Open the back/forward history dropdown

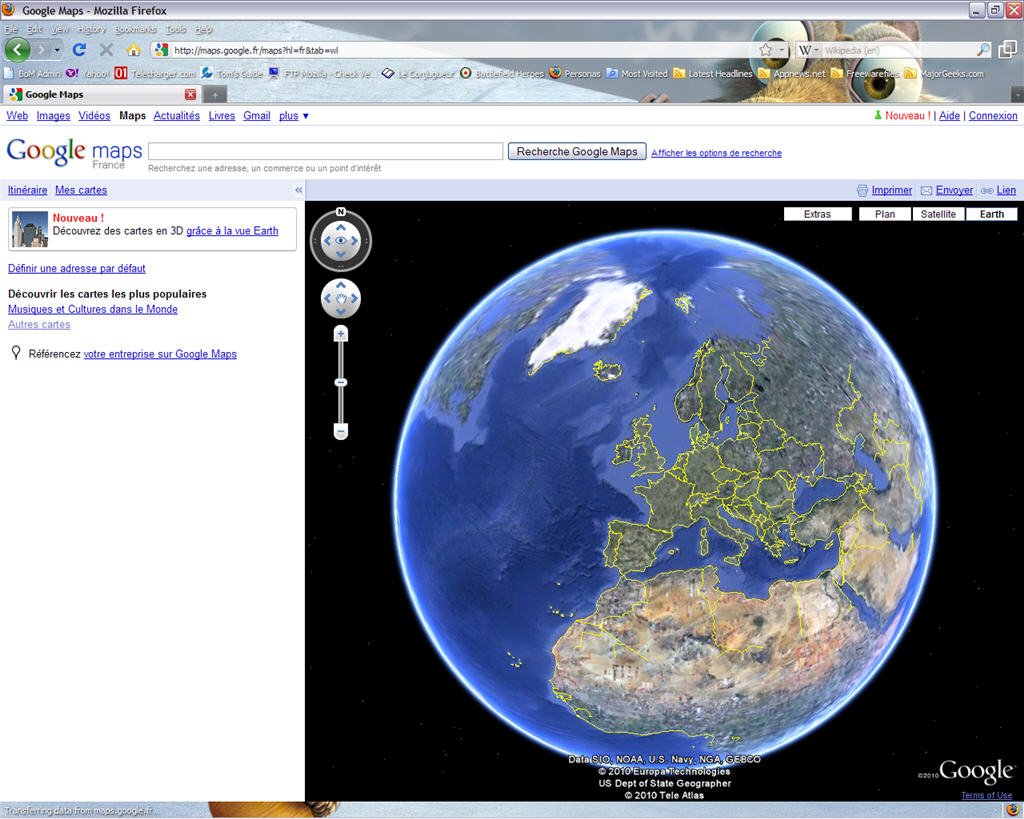tap(57, 50)
